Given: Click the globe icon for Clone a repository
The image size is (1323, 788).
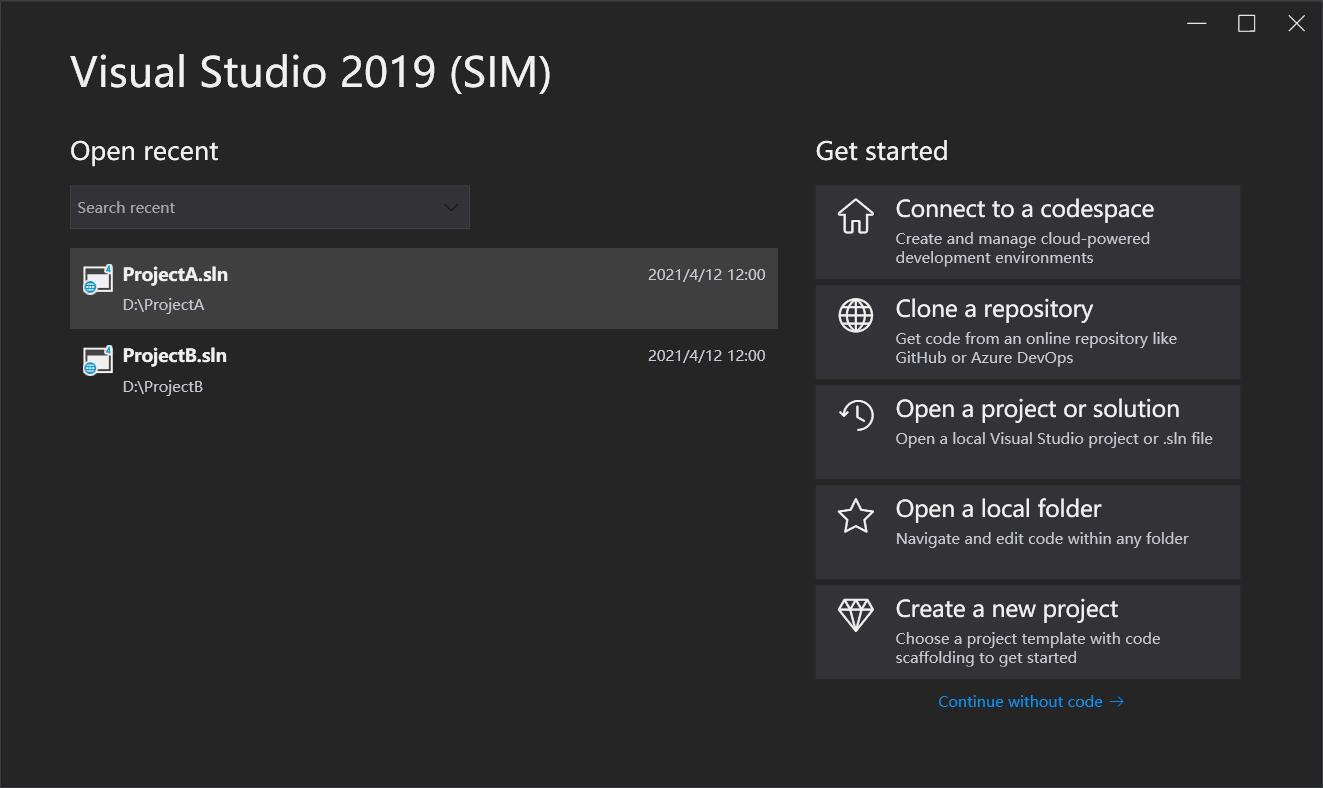Looking at the screenshot, I should (x=855, y=316).
